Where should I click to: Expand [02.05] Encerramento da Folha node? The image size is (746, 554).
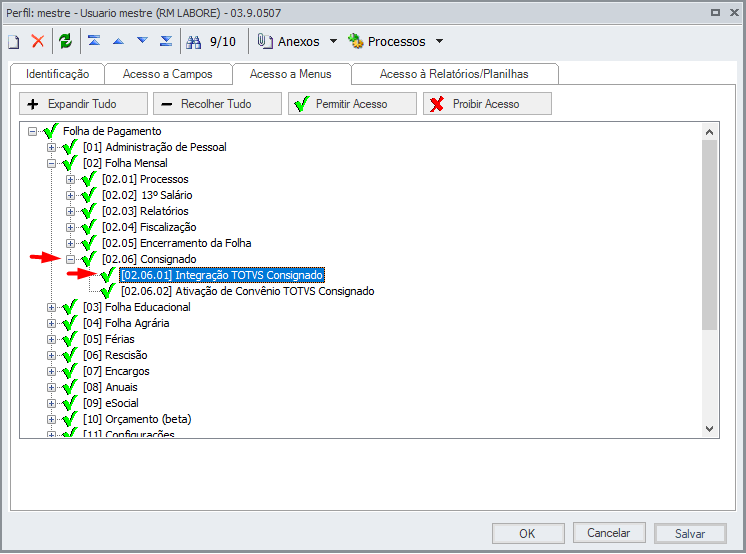[70, 243]
